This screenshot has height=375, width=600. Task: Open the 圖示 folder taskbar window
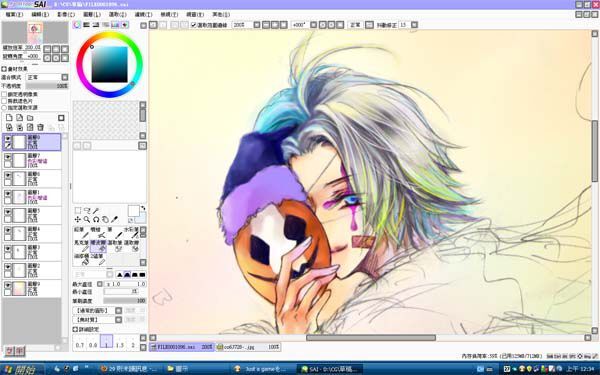point(197,369)
